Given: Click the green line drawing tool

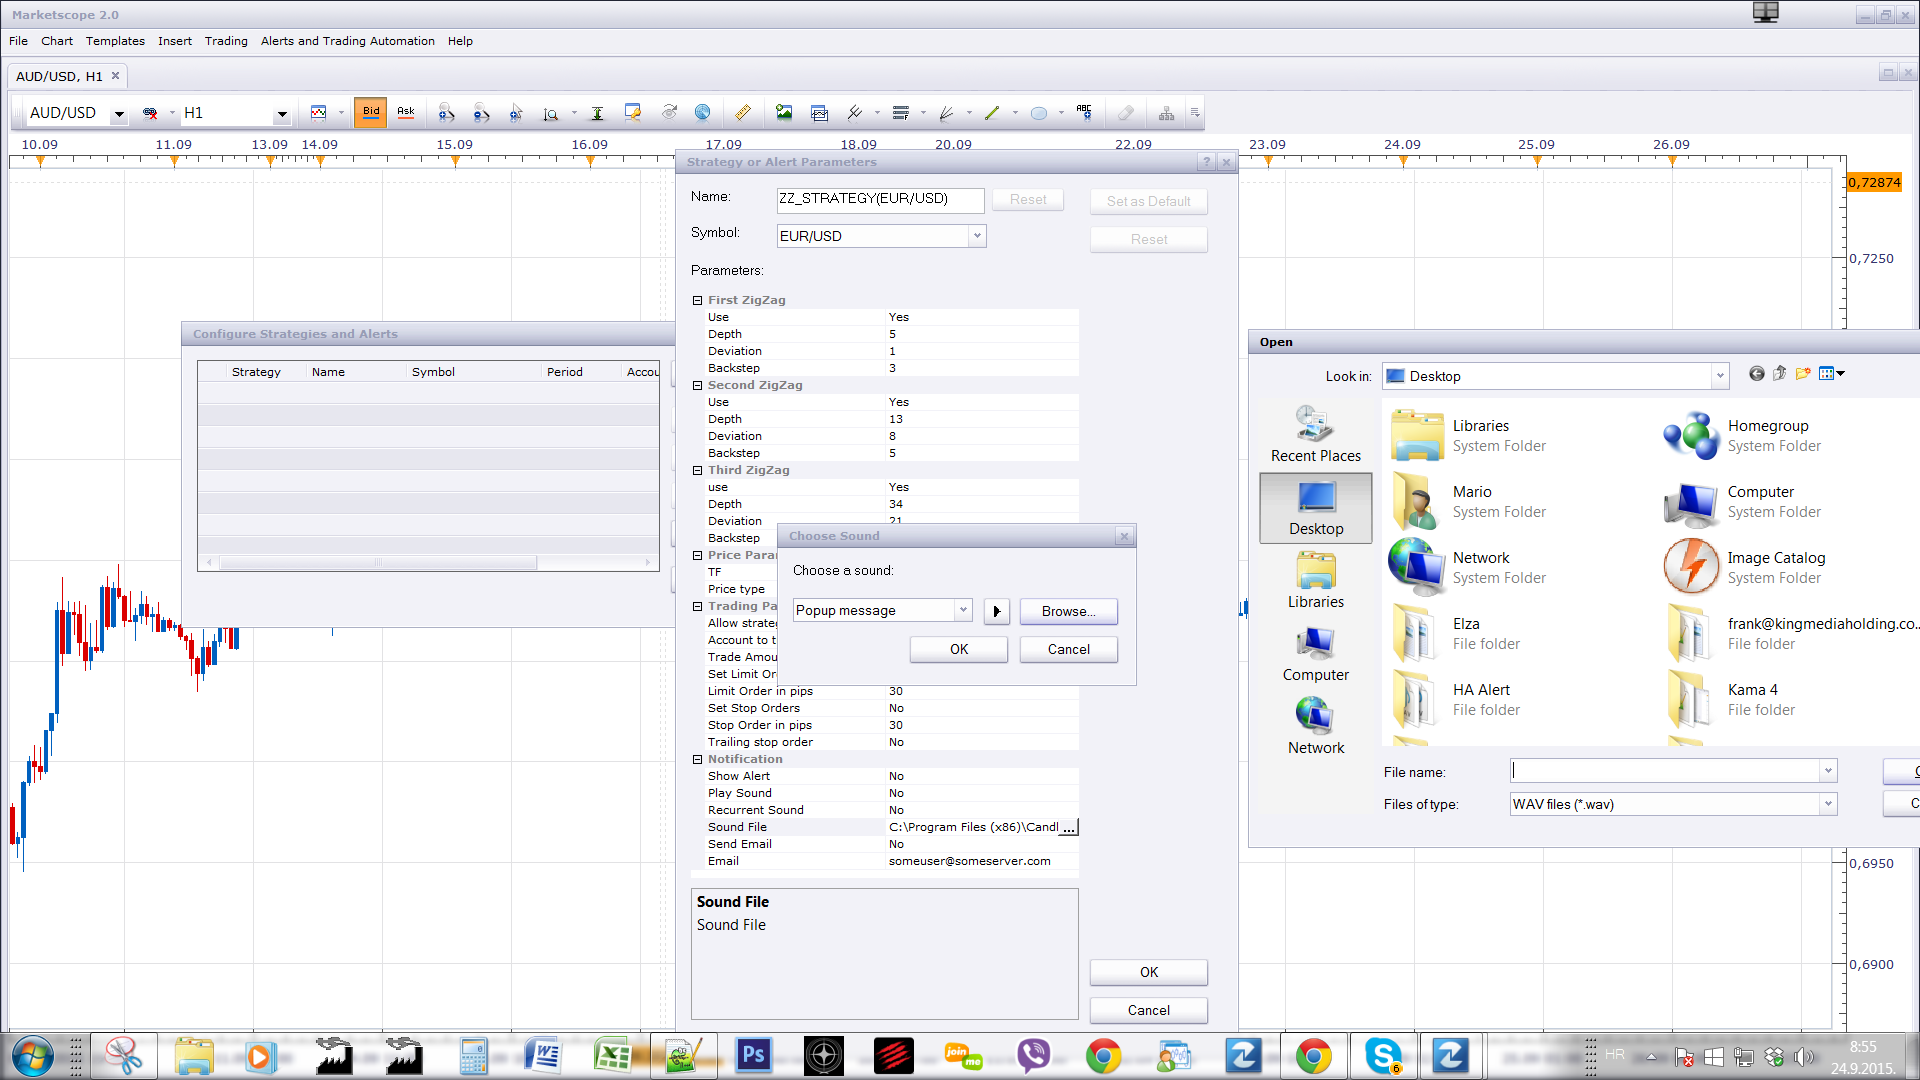Looking at the screenshot, I should click(x=992, y=113).
